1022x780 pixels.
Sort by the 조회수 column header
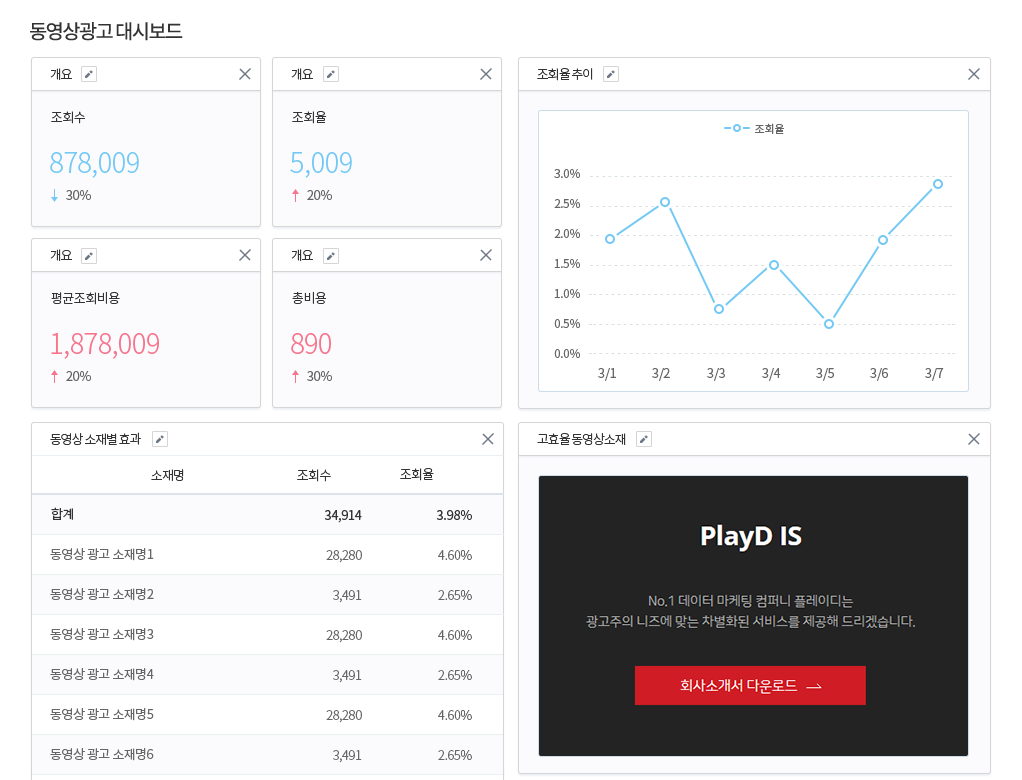coord(314,475)
